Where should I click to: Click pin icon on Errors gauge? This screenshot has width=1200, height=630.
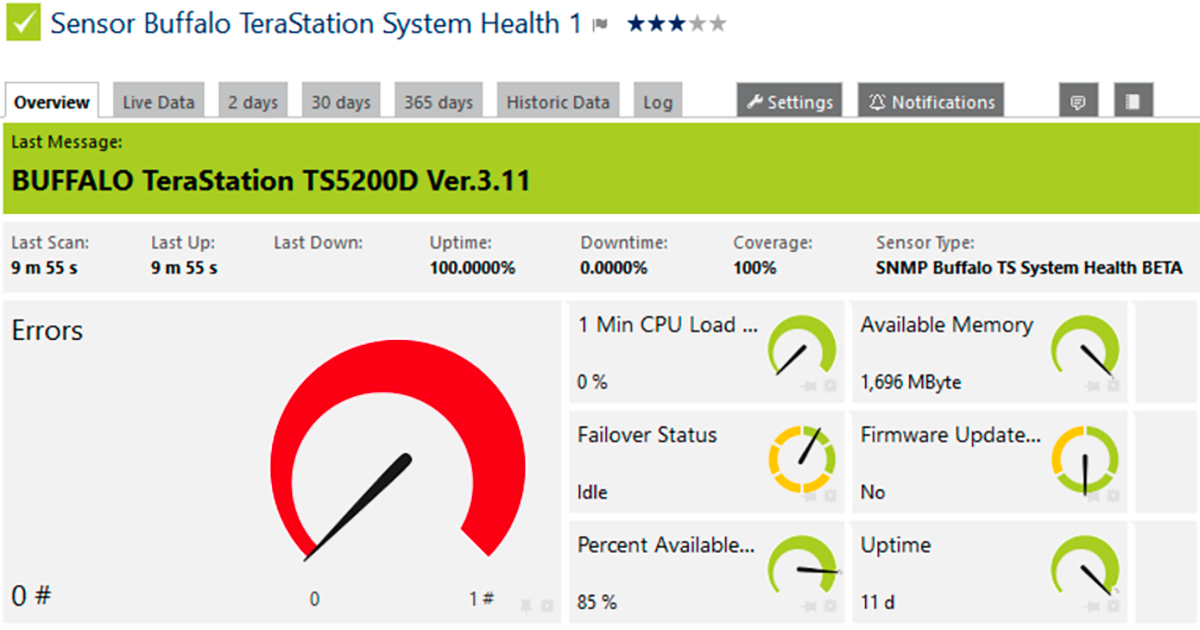526,606
